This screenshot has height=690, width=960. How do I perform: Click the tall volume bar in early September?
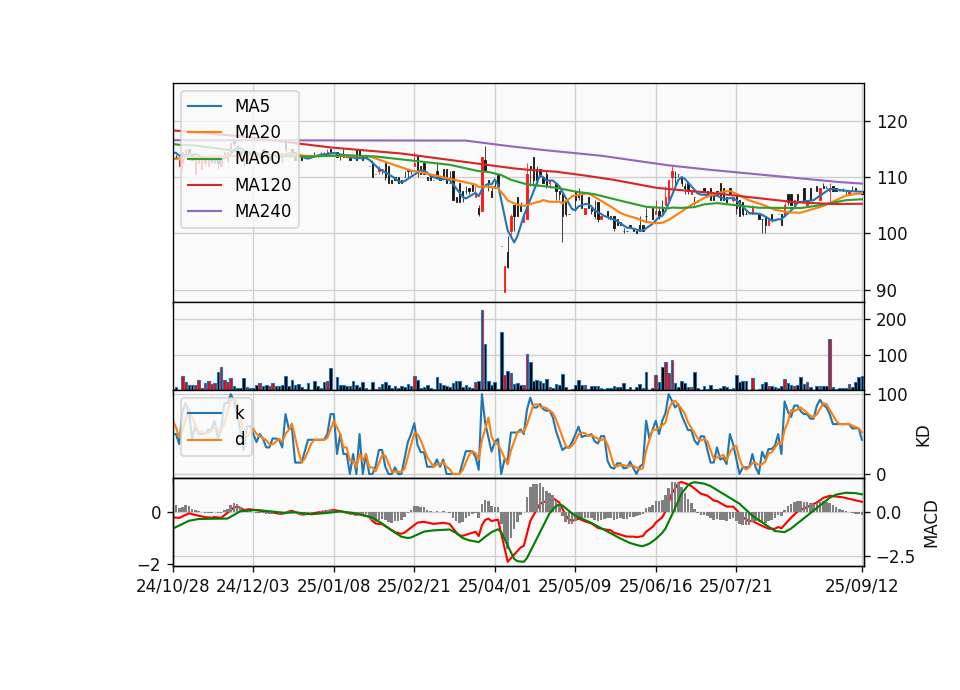830,364
